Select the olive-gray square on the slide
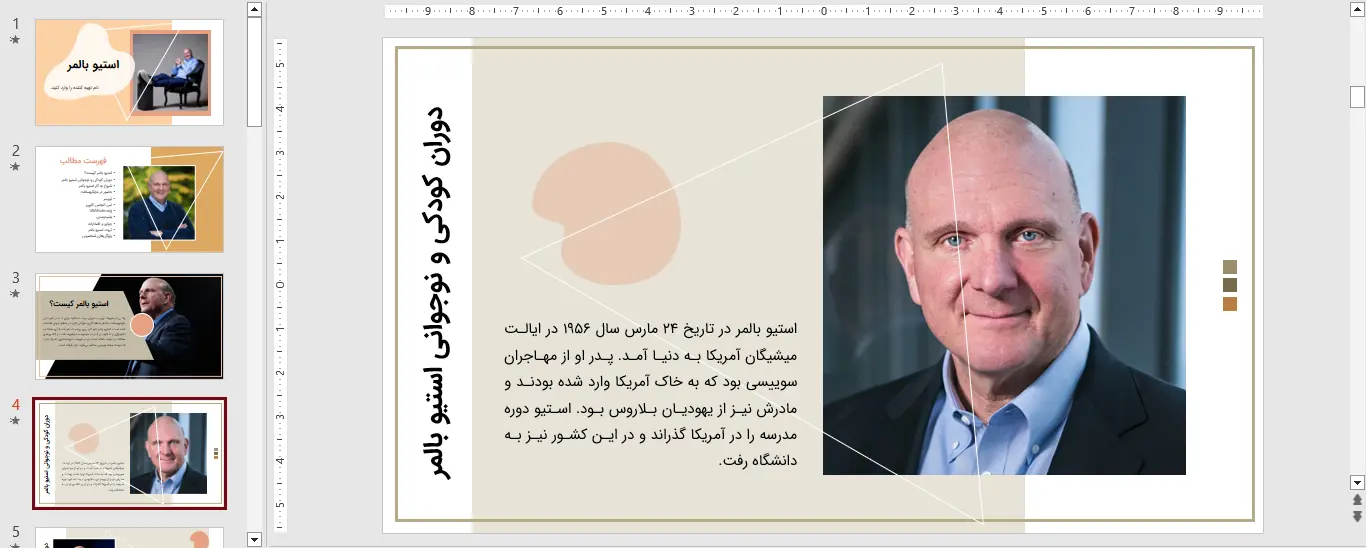Screen dimensions: 1366x548 point(1230,267)
